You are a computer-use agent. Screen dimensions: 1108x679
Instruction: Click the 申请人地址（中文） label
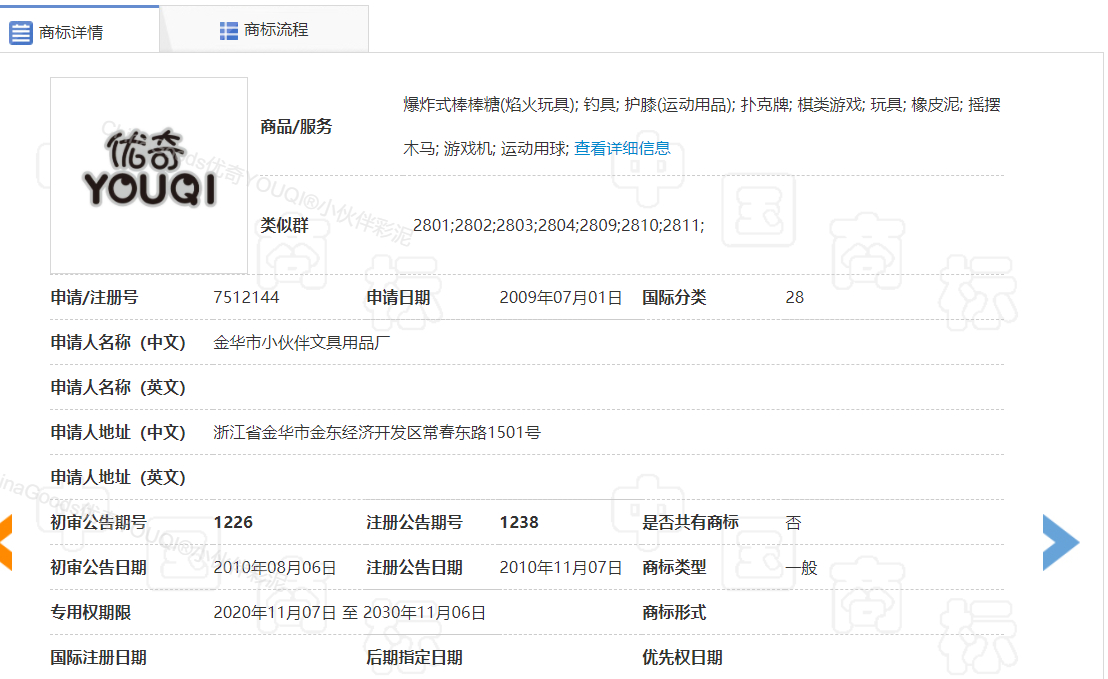pyautogui.click(x=118, y=432)
